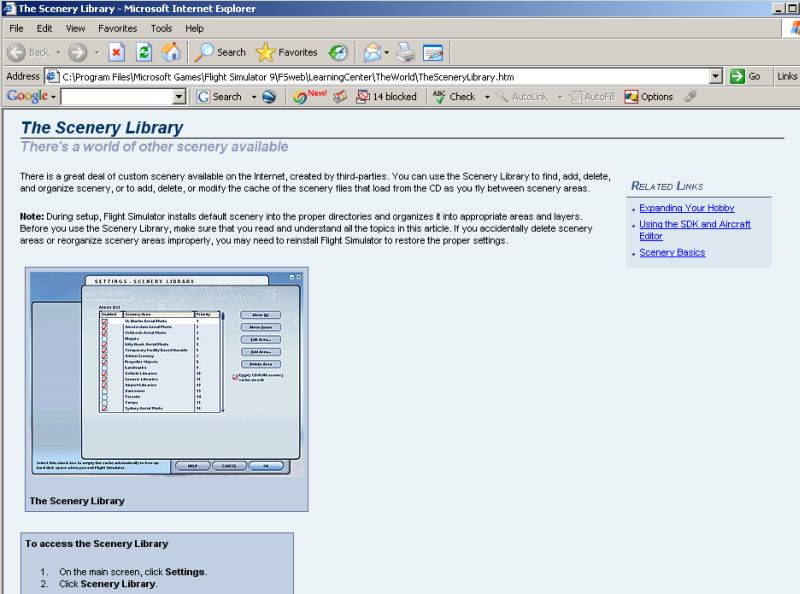Open the Tools menu
This screenshot has width=800, height=594.
click(x=161, y=29)
